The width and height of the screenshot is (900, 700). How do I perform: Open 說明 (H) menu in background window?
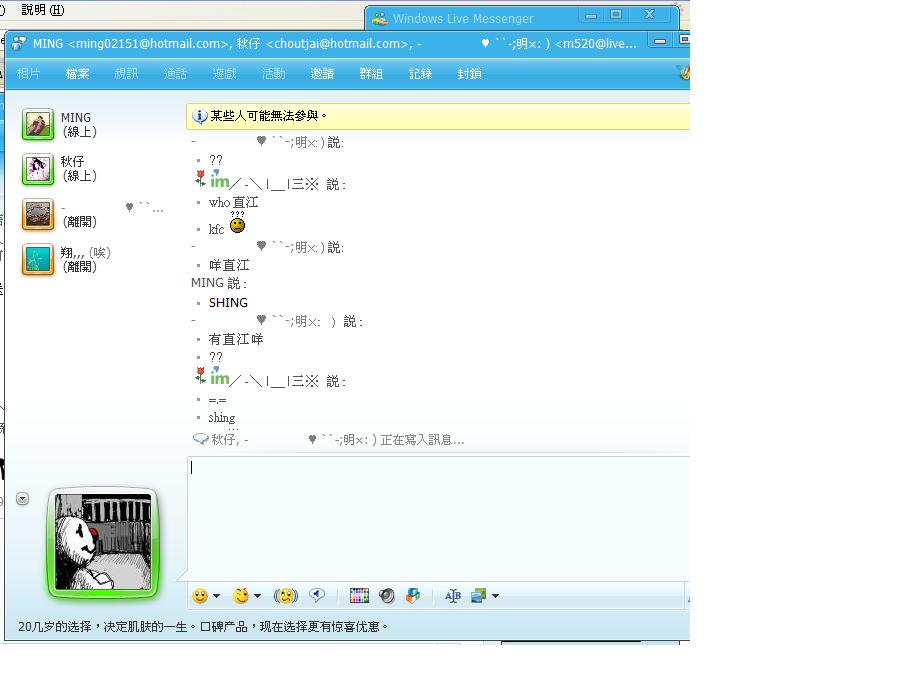pos(43,10)
